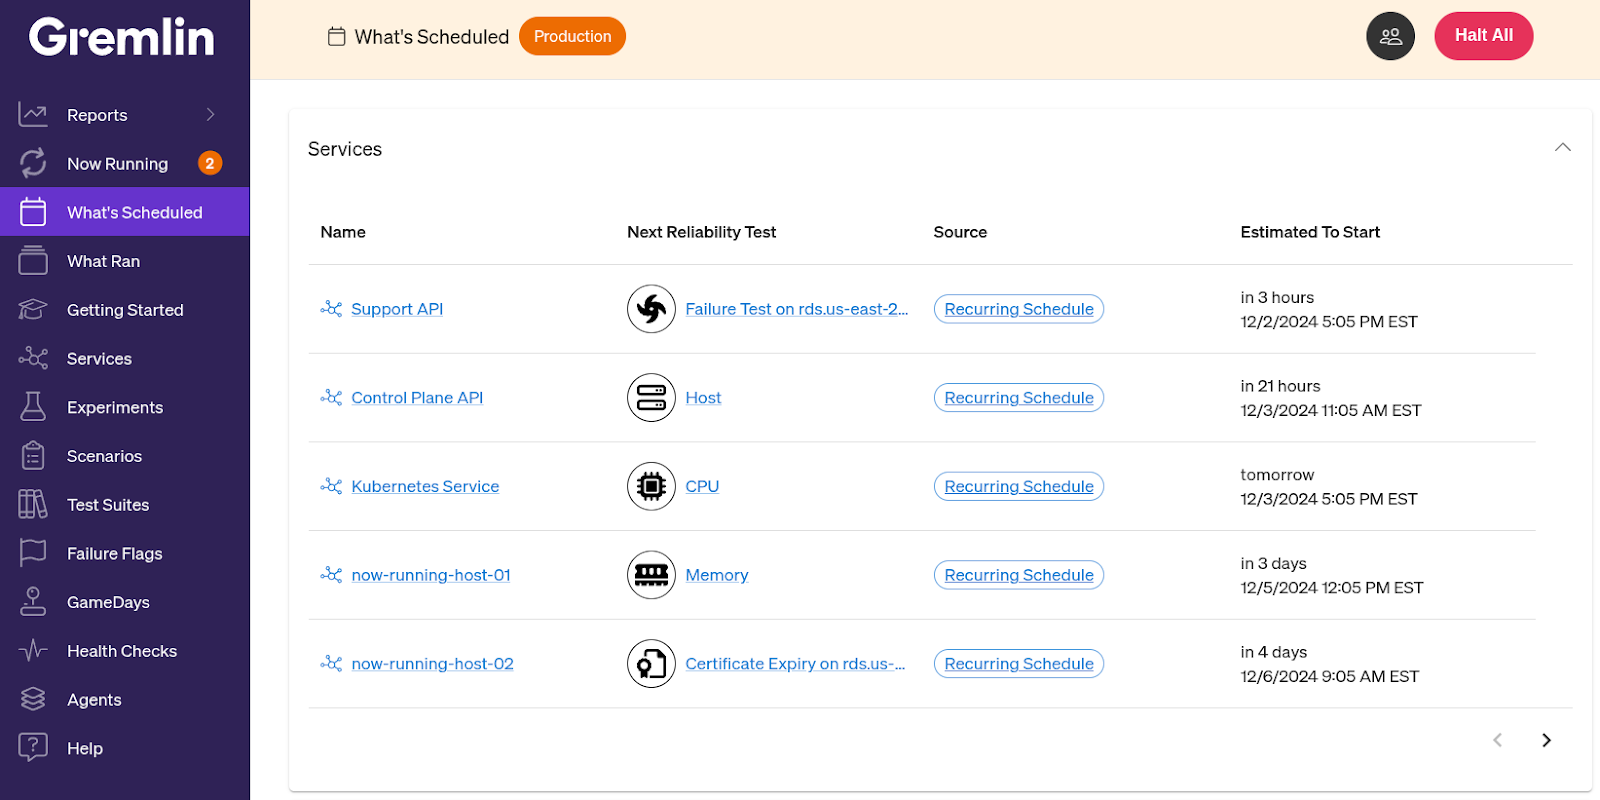Viewport: 1600px width, 800px height.
Task: Open the Control Plane API link
Action: click(417, 398)
